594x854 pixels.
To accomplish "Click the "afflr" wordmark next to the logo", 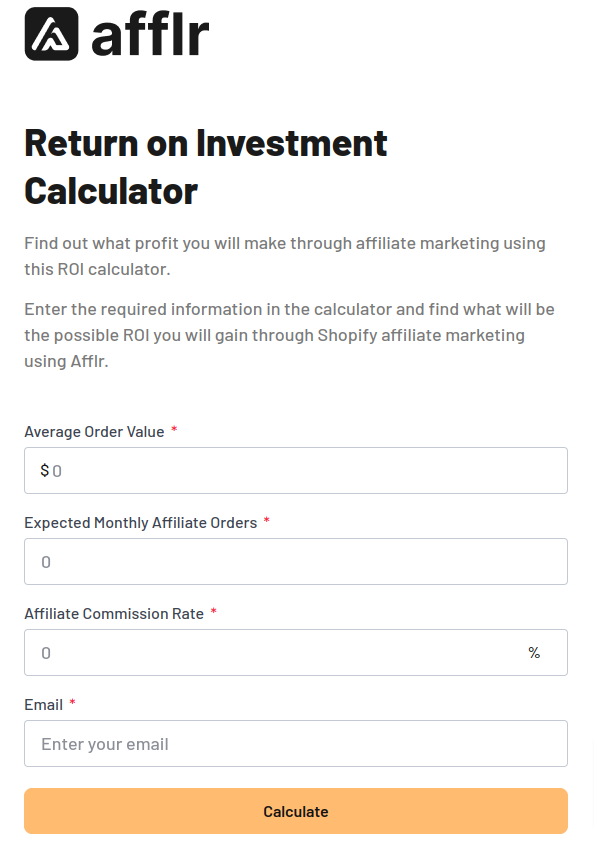I will click(148, 35).
